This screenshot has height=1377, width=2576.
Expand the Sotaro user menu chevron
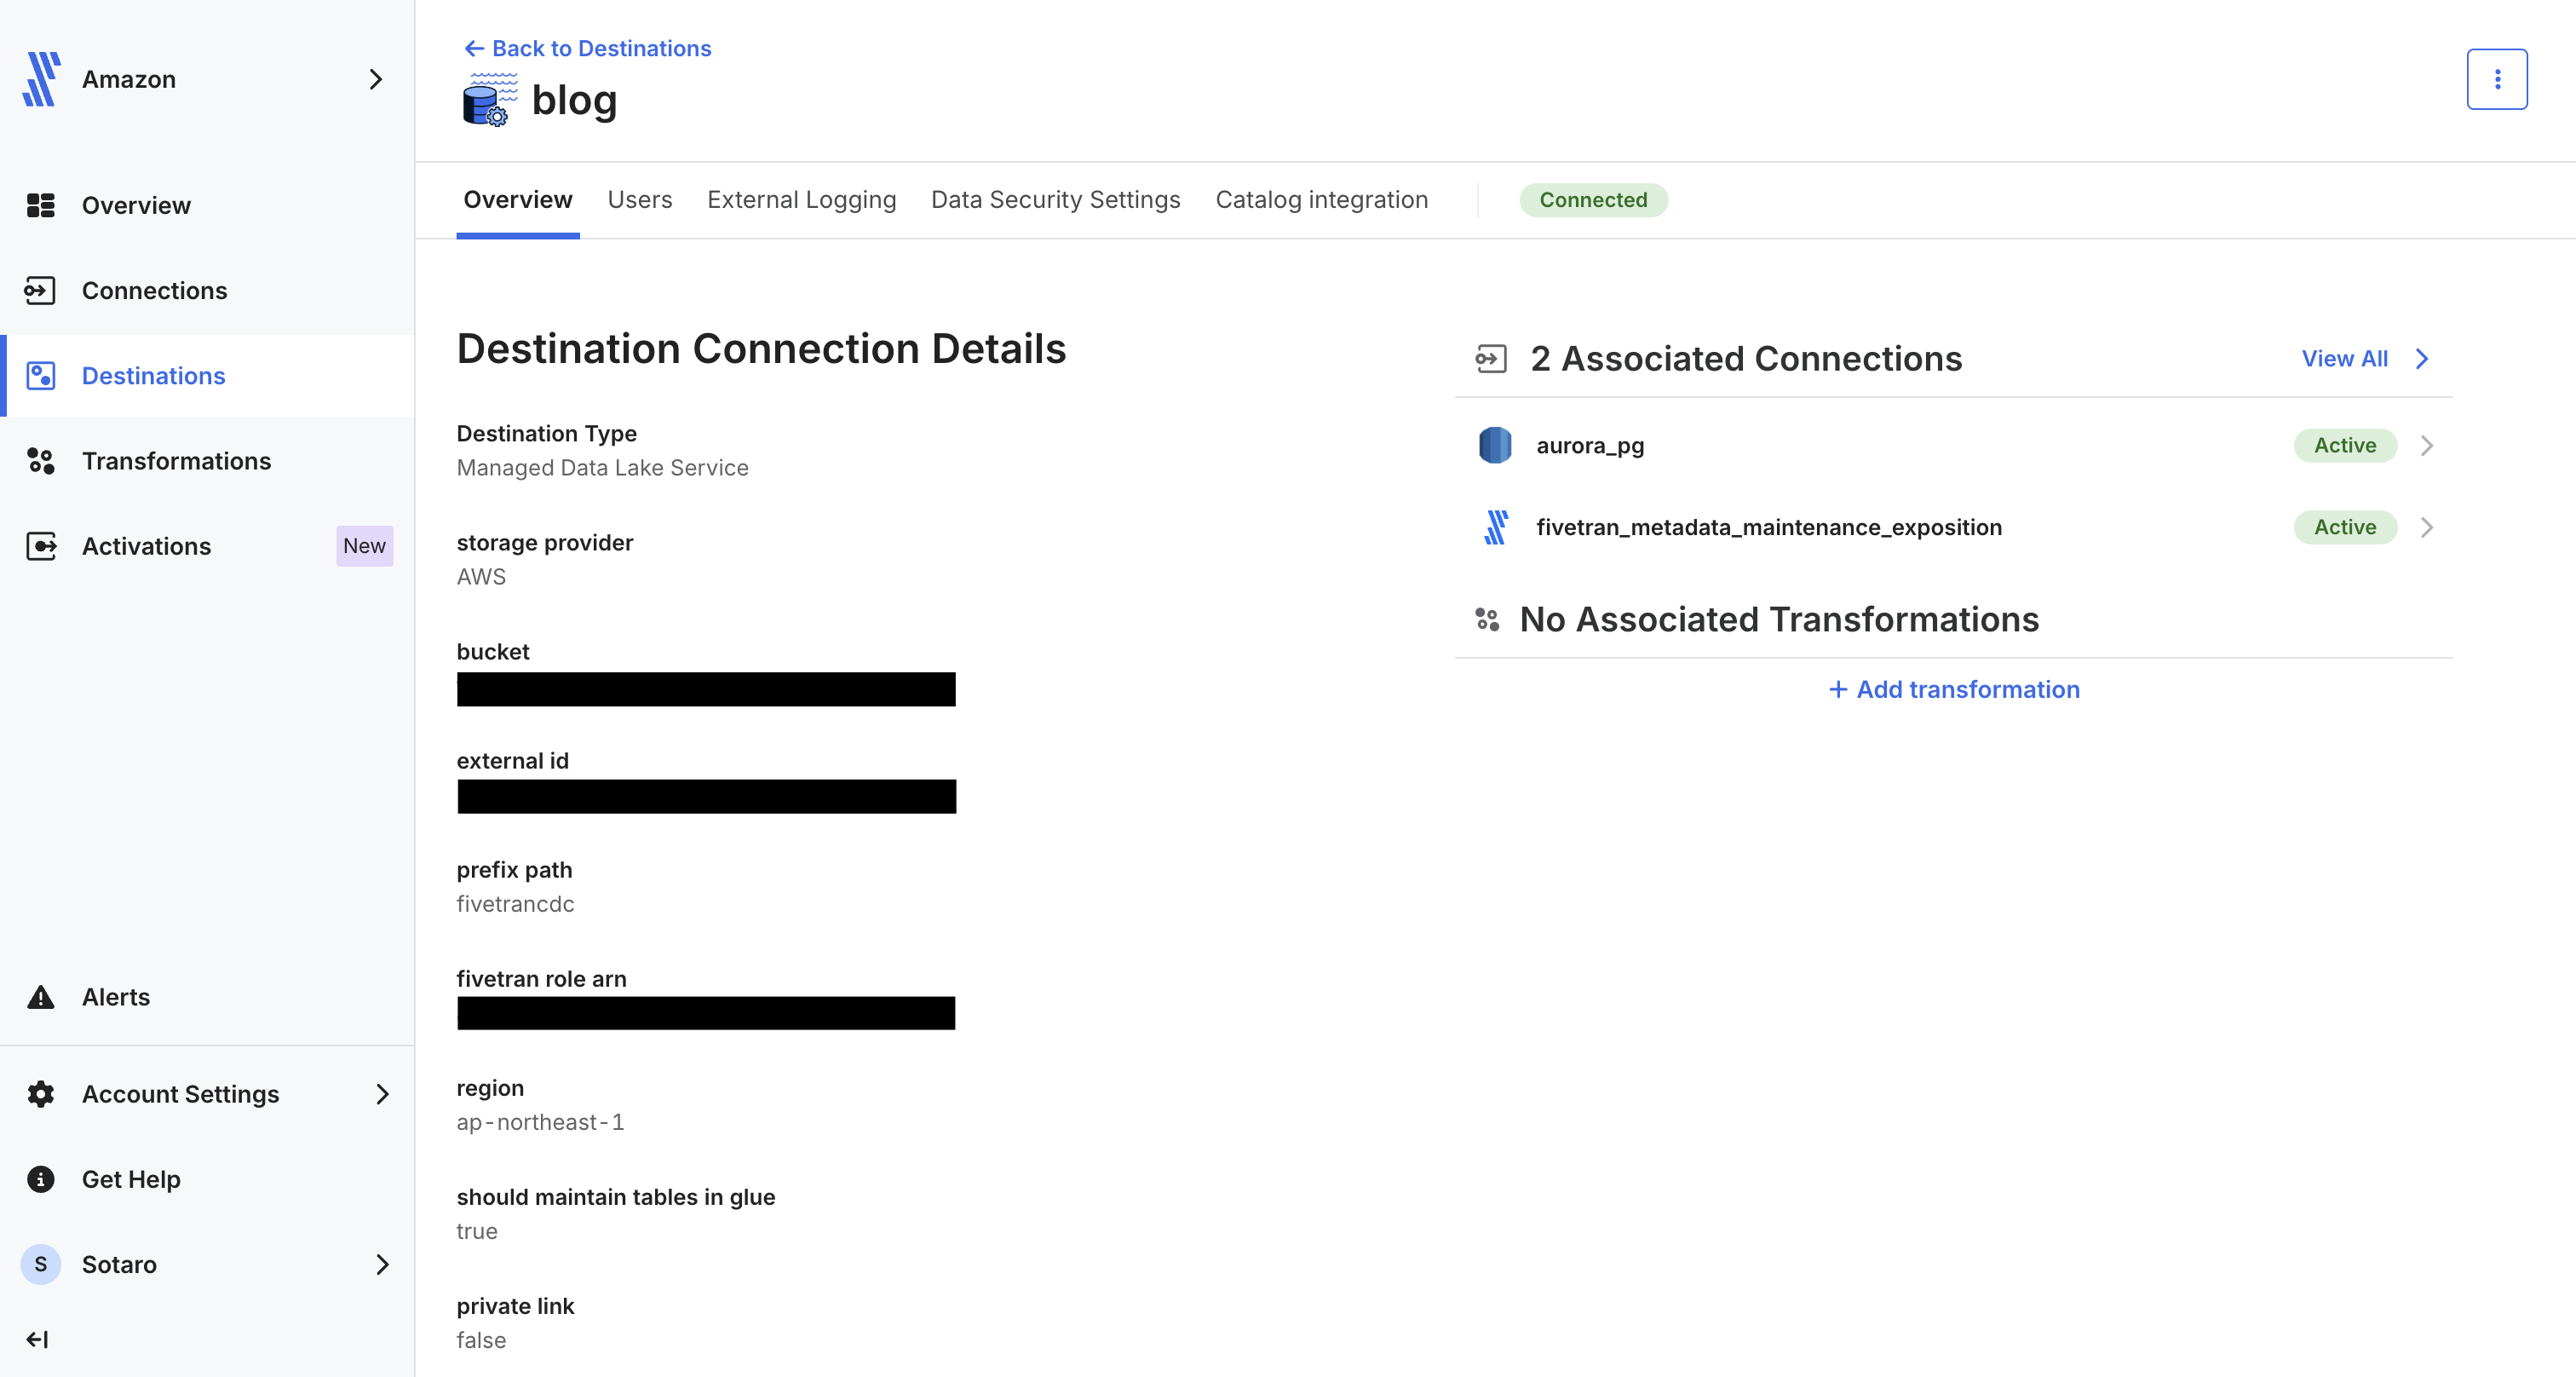[x=382, y=1264]
